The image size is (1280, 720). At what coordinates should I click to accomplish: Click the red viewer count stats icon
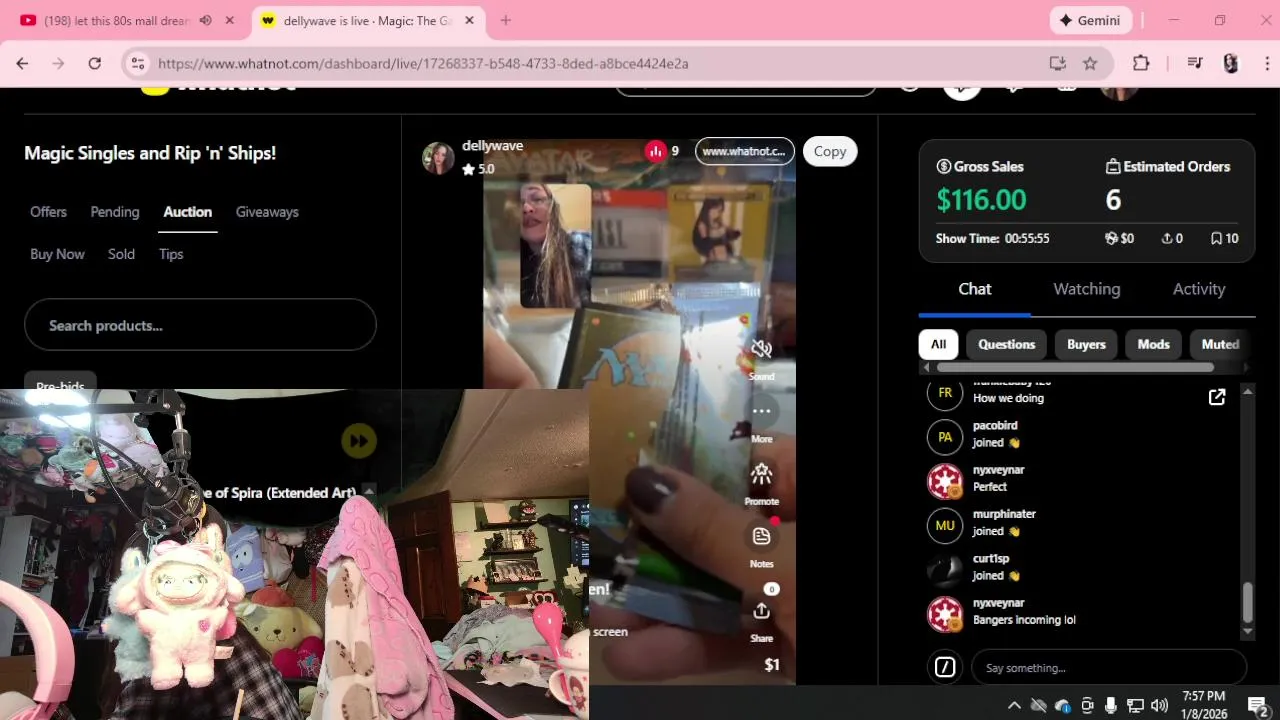655,151
